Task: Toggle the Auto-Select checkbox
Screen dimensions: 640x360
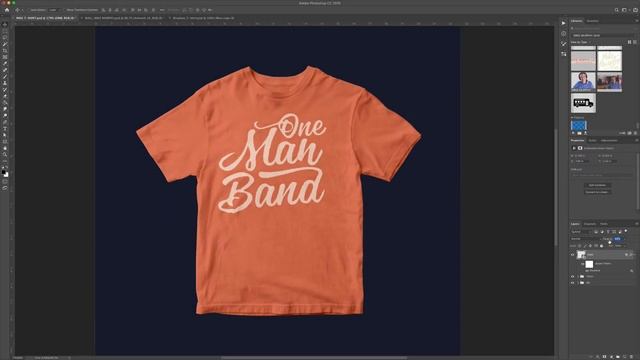Action: (x=29, y=10)
